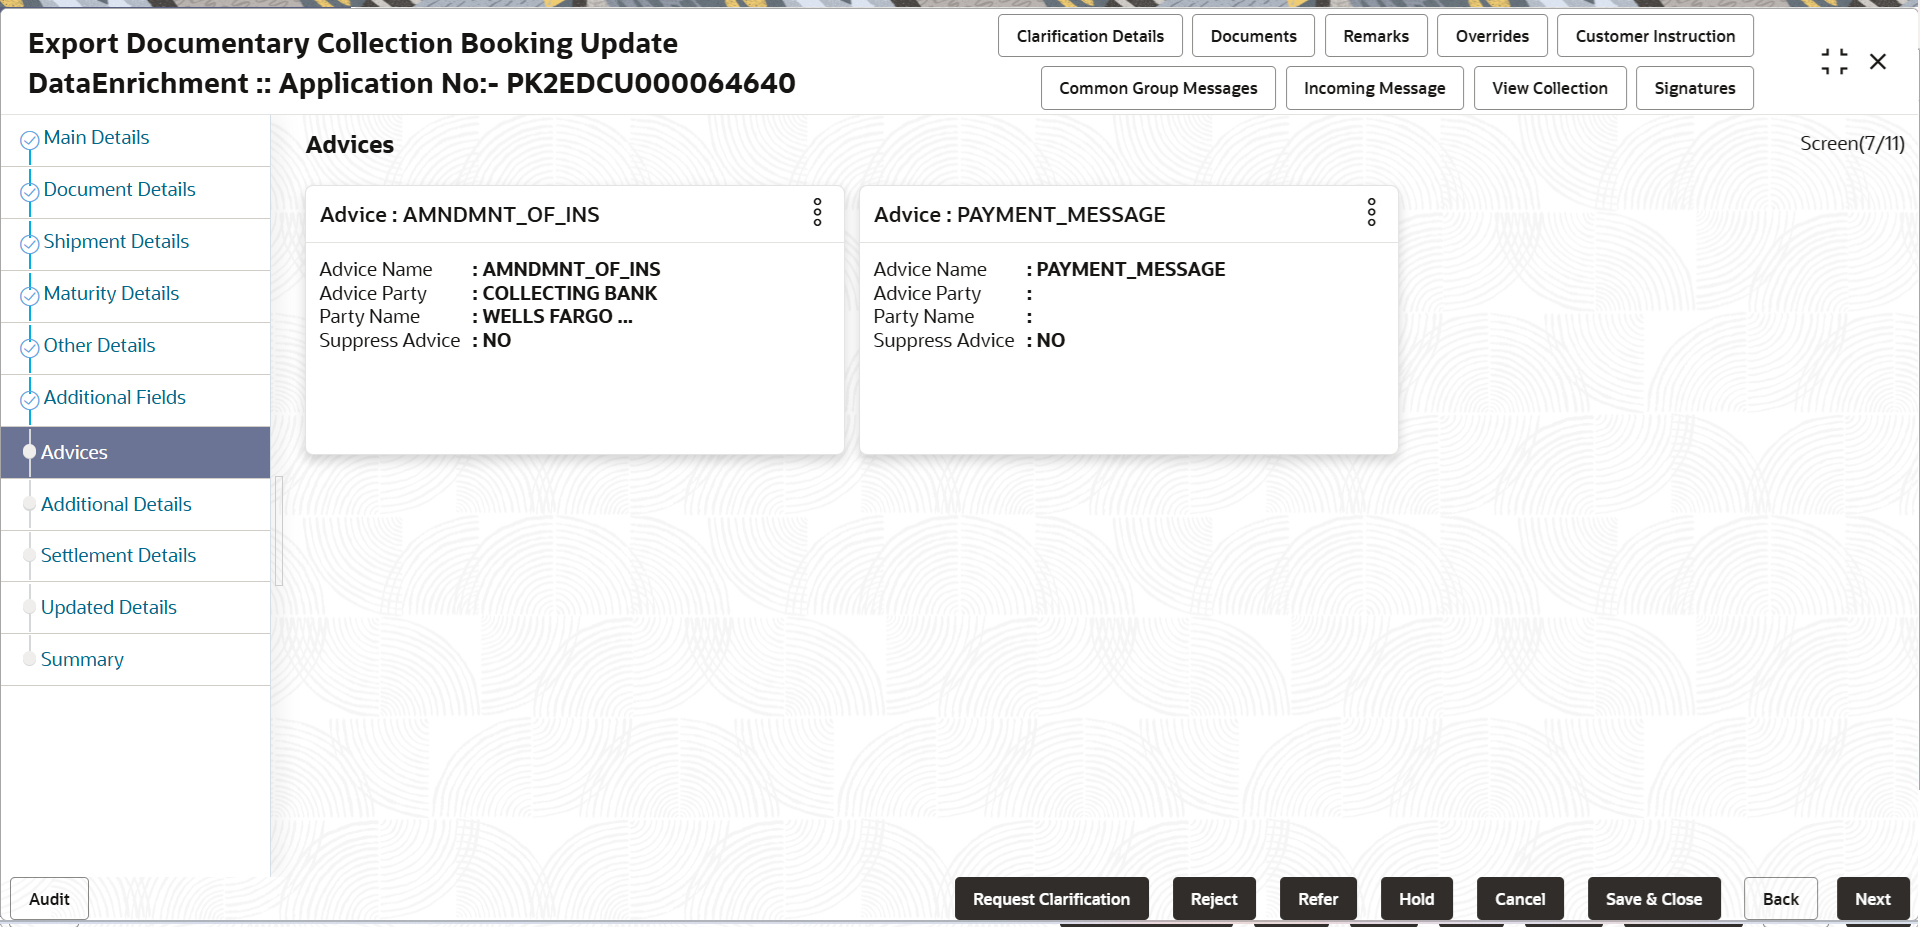
Task: Open the Remarks panel
Action: coord(1376,36)
